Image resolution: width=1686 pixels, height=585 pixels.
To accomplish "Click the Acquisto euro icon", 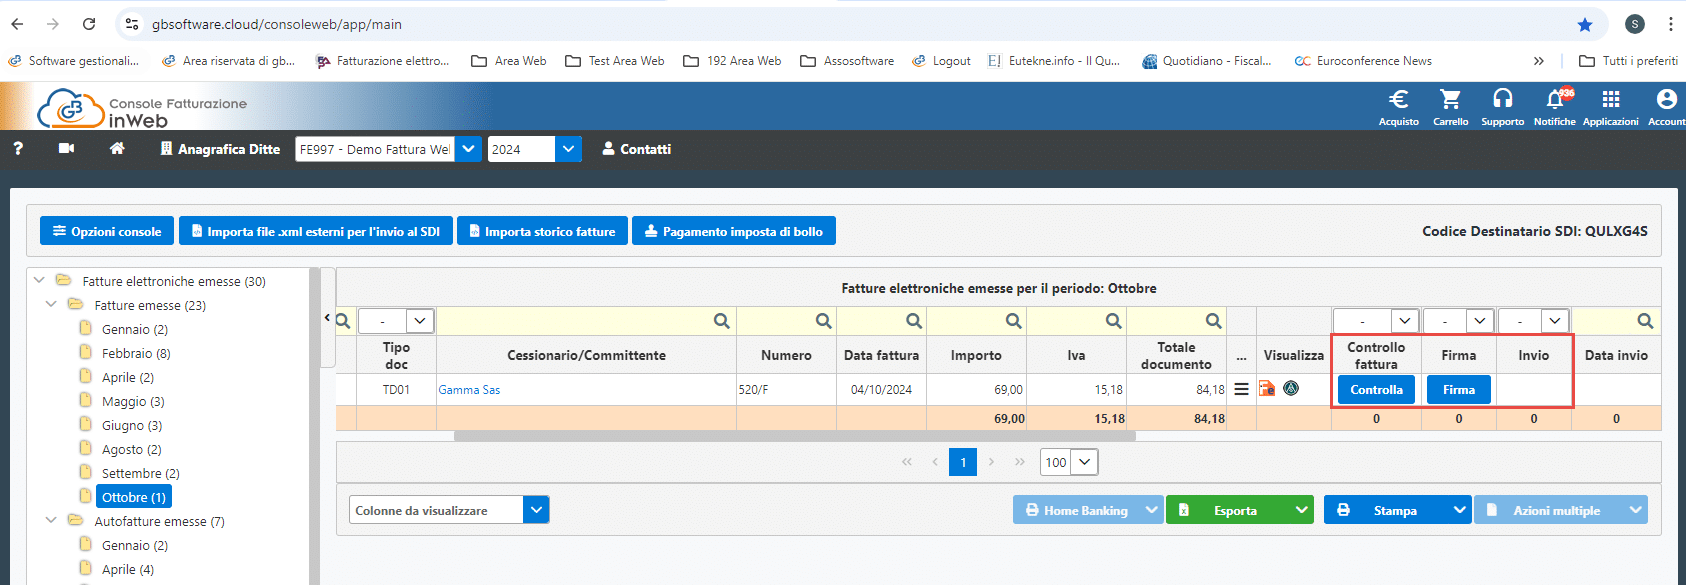I will coord(1398,100).
